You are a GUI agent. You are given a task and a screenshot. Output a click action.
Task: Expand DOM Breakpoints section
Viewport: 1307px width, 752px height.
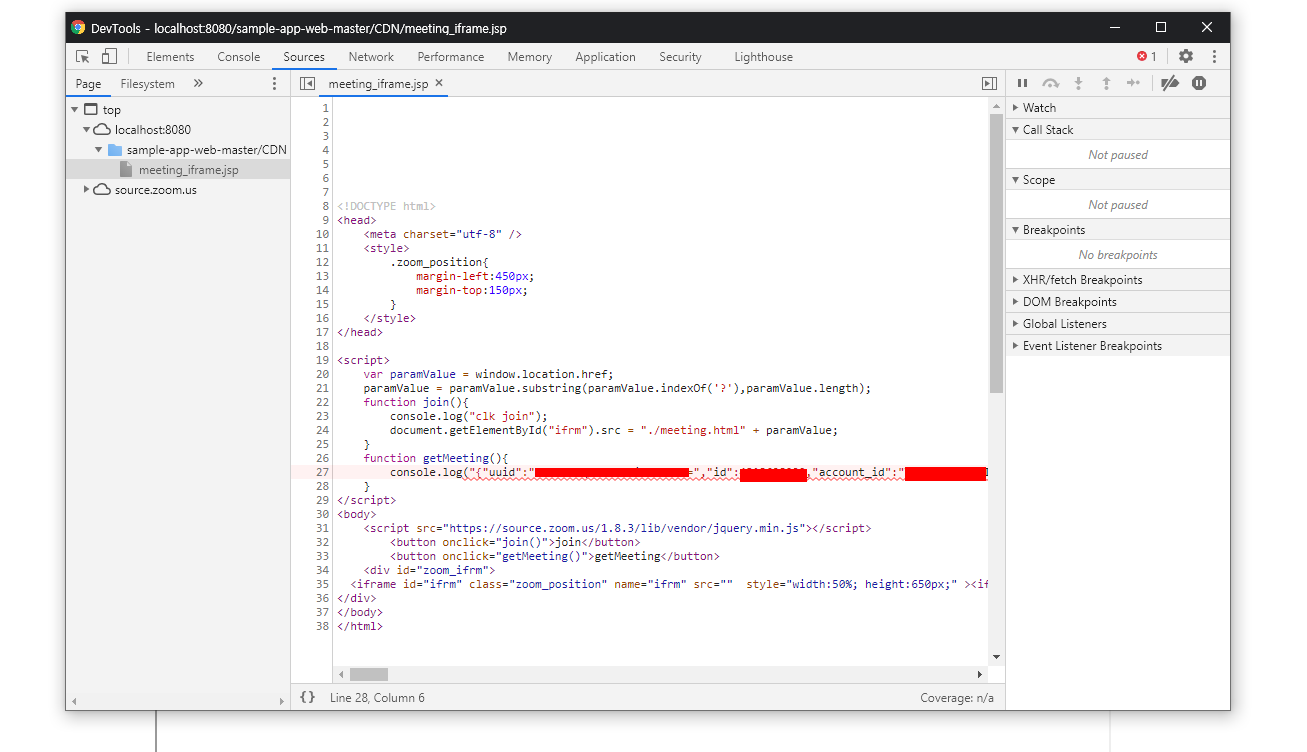[x=1118, y=302]
